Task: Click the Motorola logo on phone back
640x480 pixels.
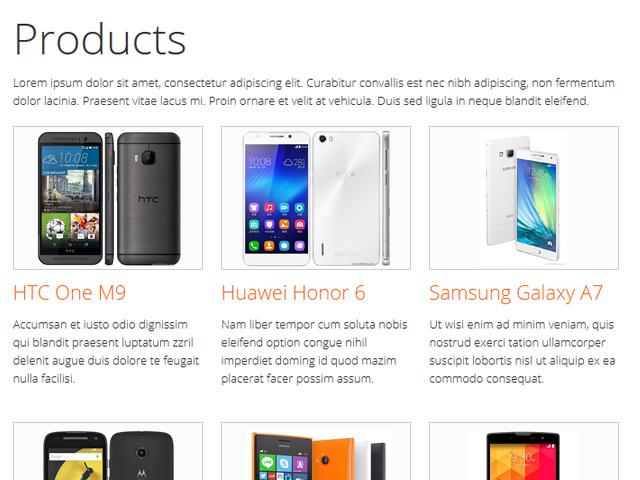Action: coord(141,473)
